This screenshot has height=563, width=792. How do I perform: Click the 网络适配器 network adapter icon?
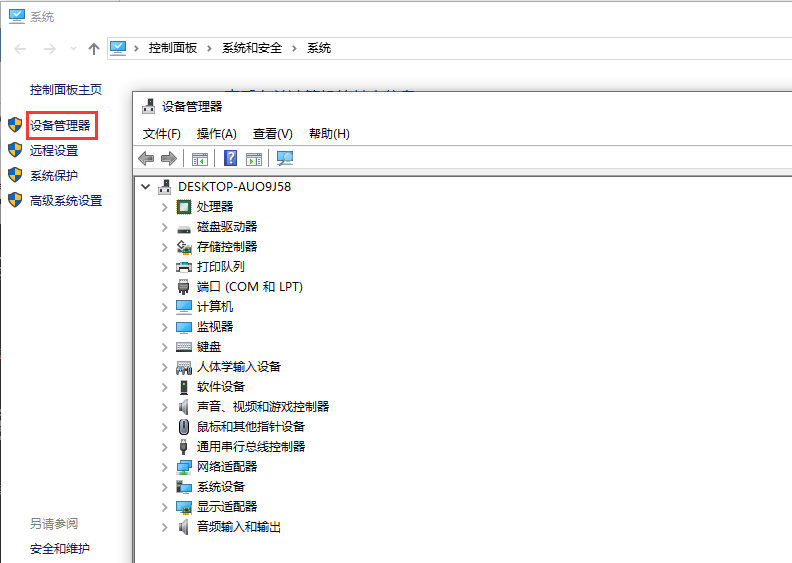click(x=184, y=467)
